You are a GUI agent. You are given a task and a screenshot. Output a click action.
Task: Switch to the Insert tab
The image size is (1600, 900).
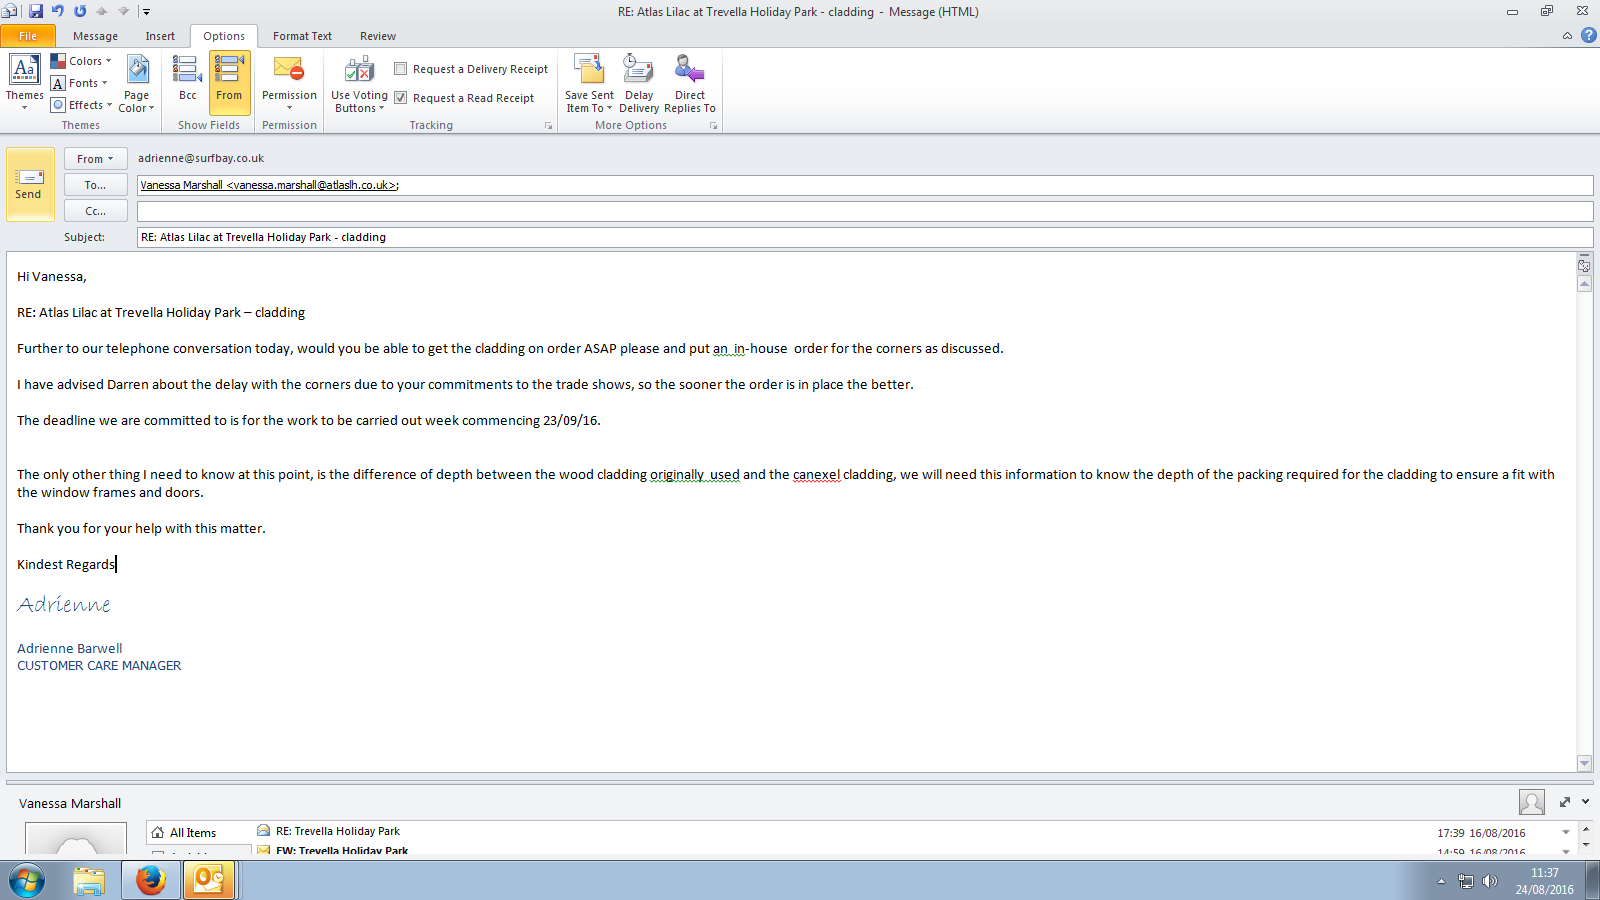pyautogui.click(x=160, y=36)
